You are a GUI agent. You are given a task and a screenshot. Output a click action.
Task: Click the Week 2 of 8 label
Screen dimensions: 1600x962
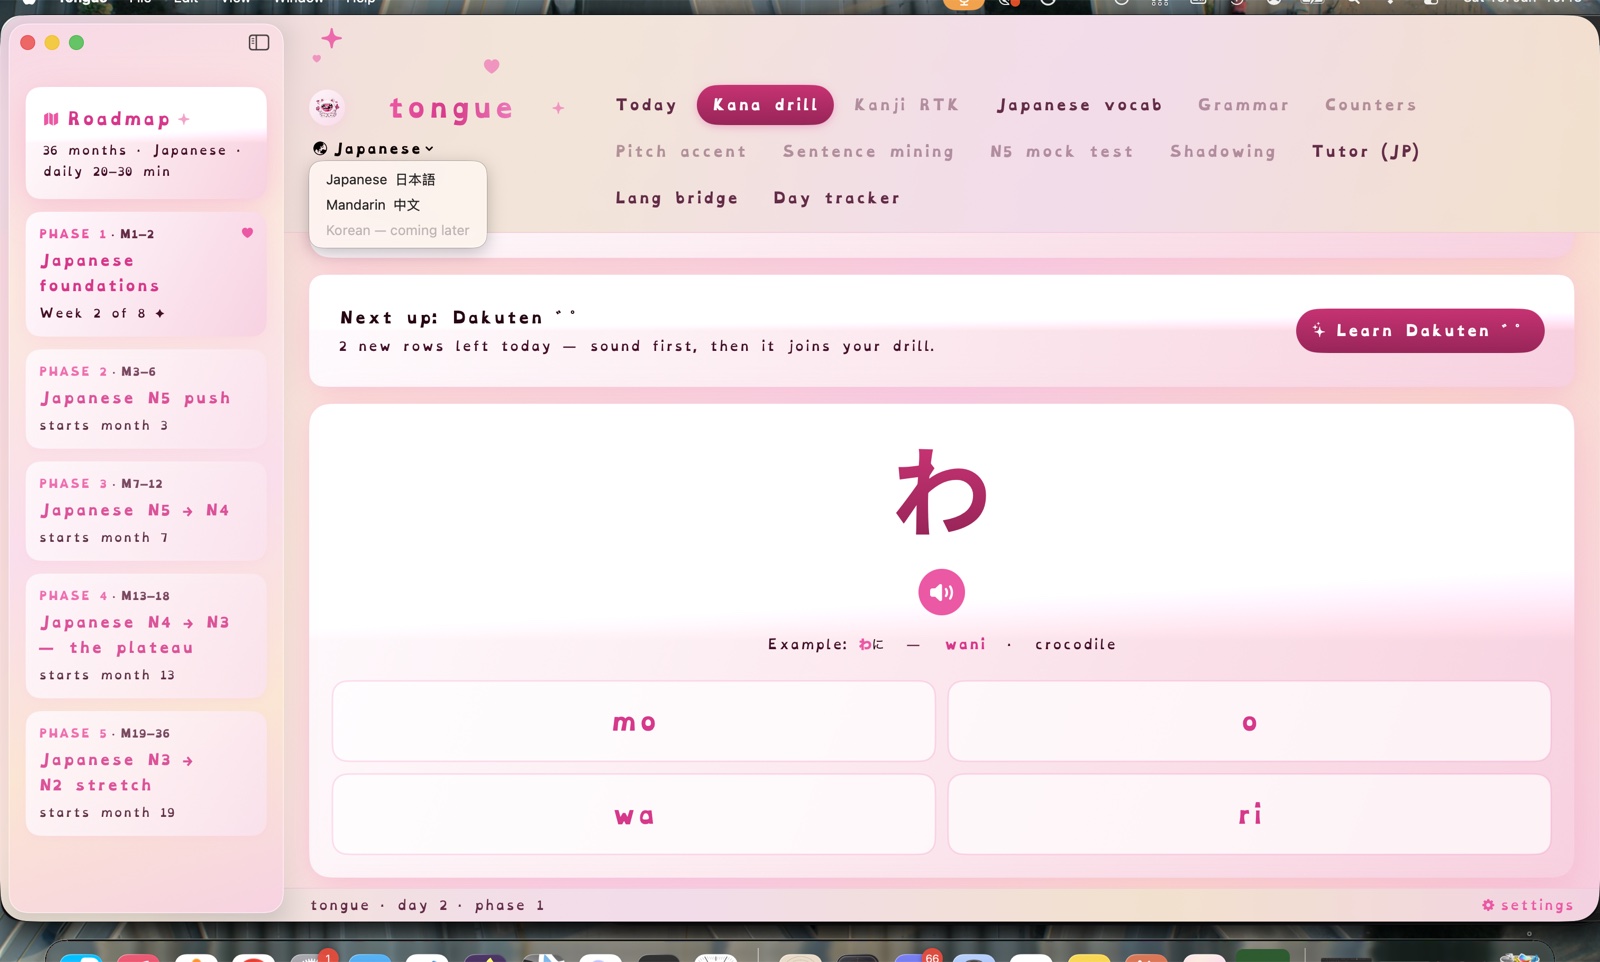click(102, 313)
